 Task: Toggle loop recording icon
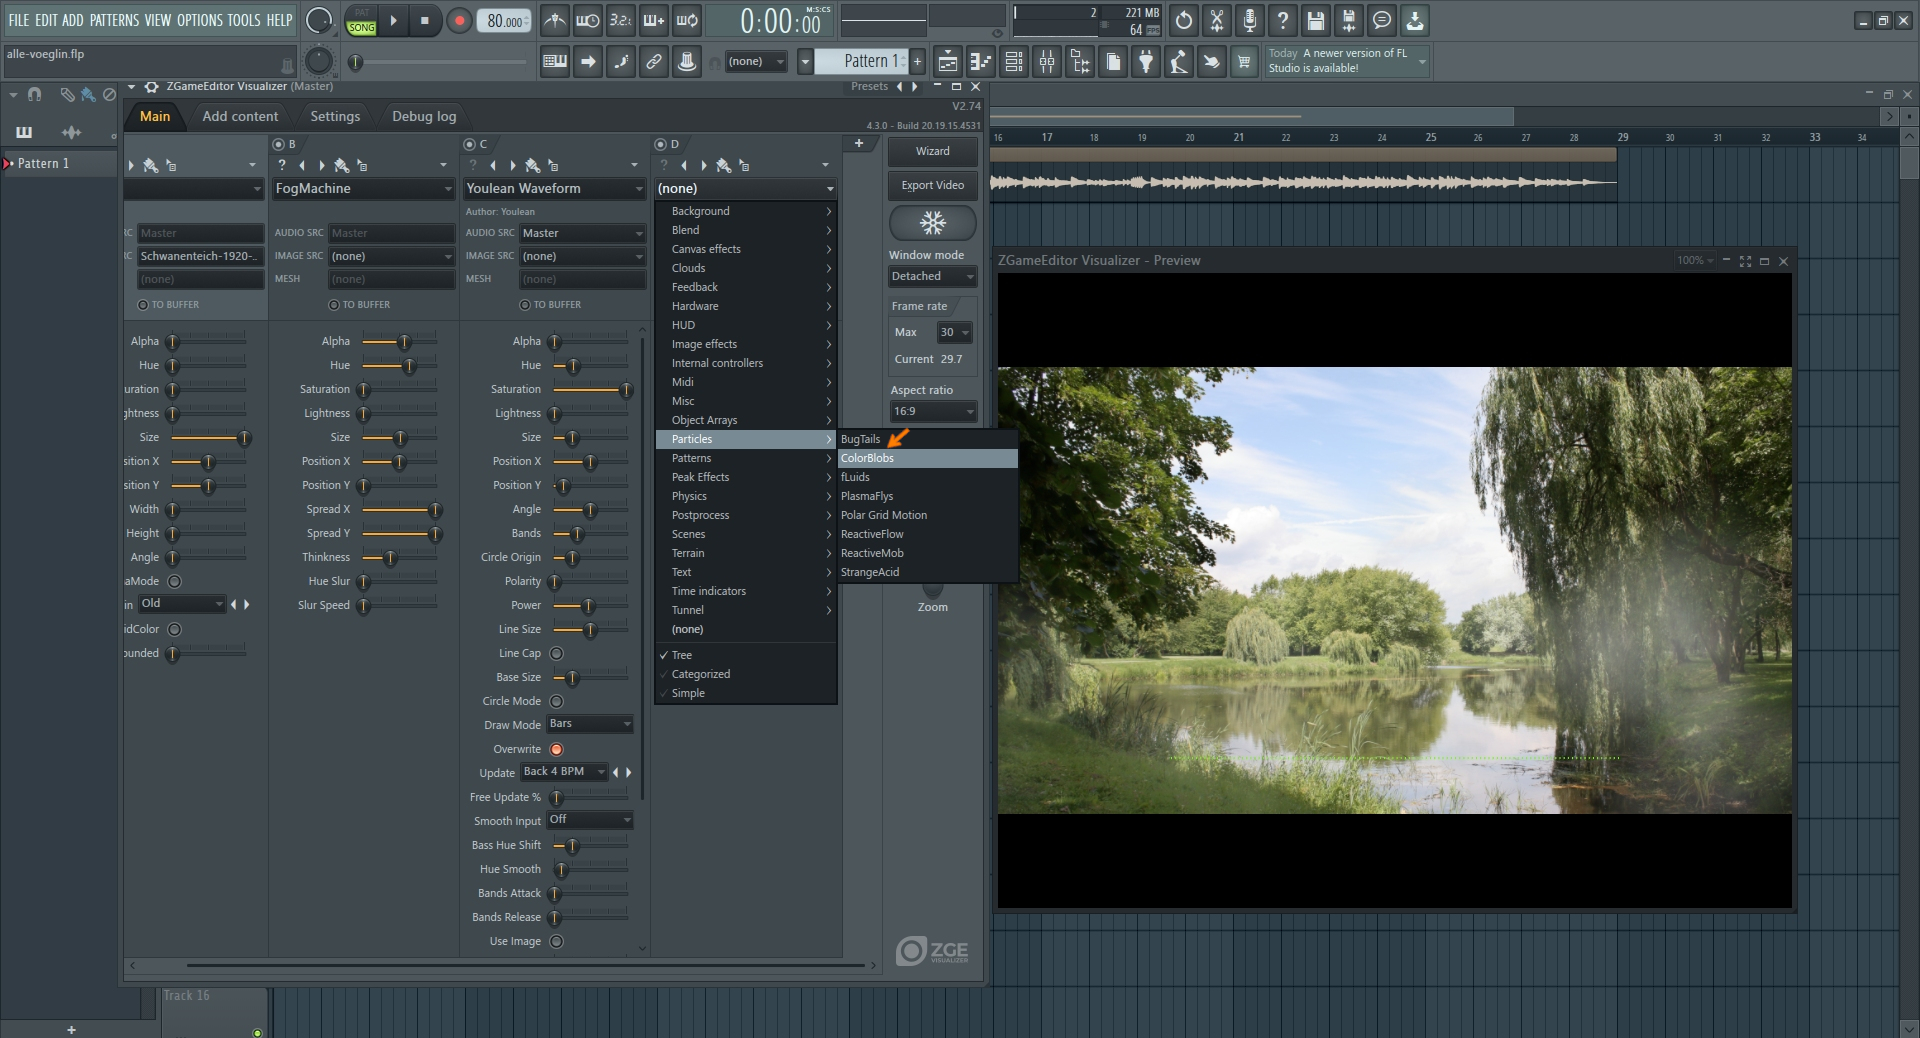click(x=687, y=20)
